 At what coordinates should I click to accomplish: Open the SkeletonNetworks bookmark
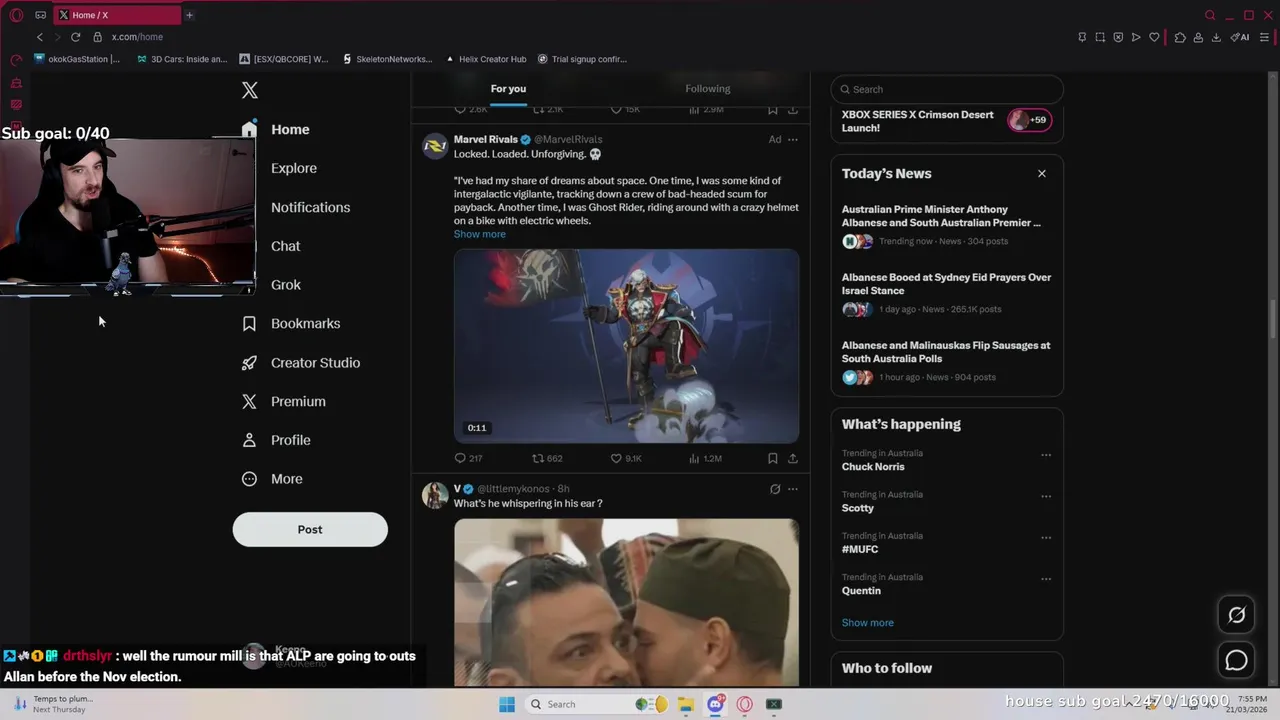point(388,59)
